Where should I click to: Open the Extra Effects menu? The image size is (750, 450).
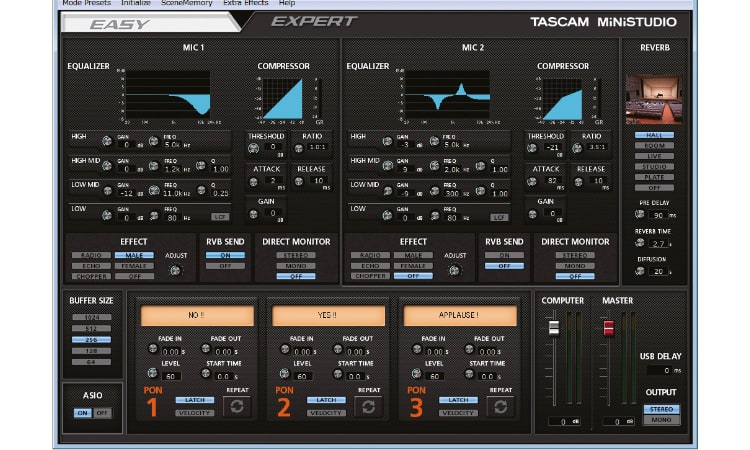[246, 3]
